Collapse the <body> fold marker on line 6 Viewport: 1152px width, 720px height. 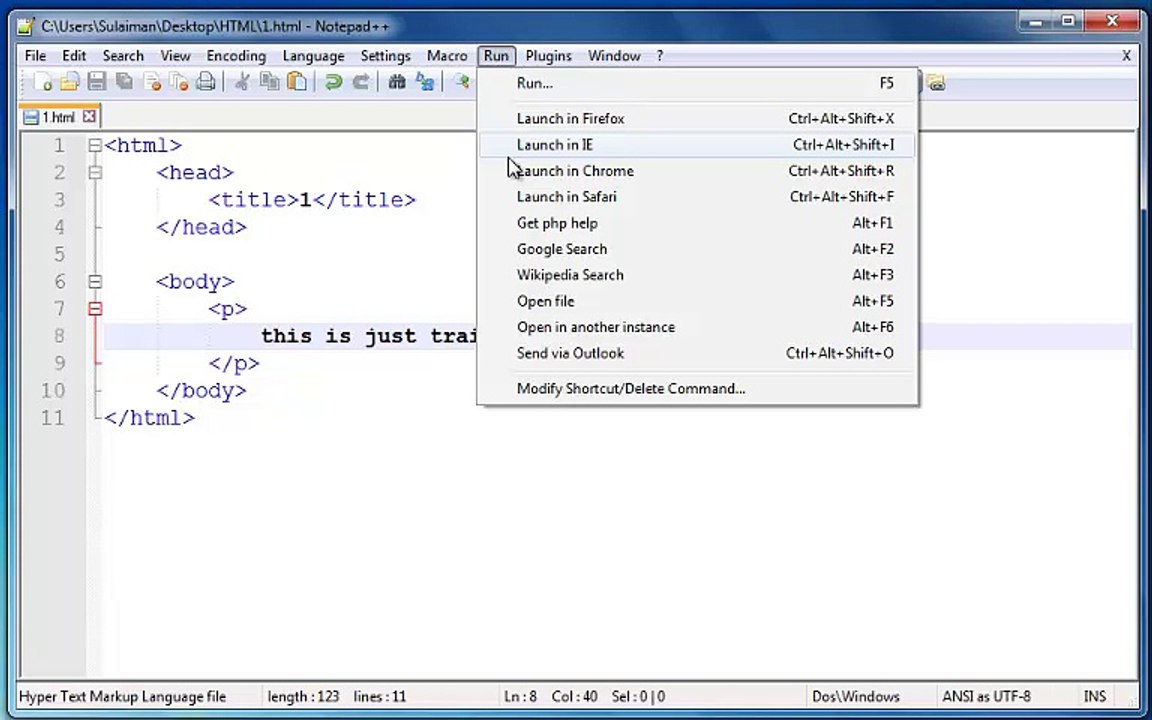tap(95, 281)
